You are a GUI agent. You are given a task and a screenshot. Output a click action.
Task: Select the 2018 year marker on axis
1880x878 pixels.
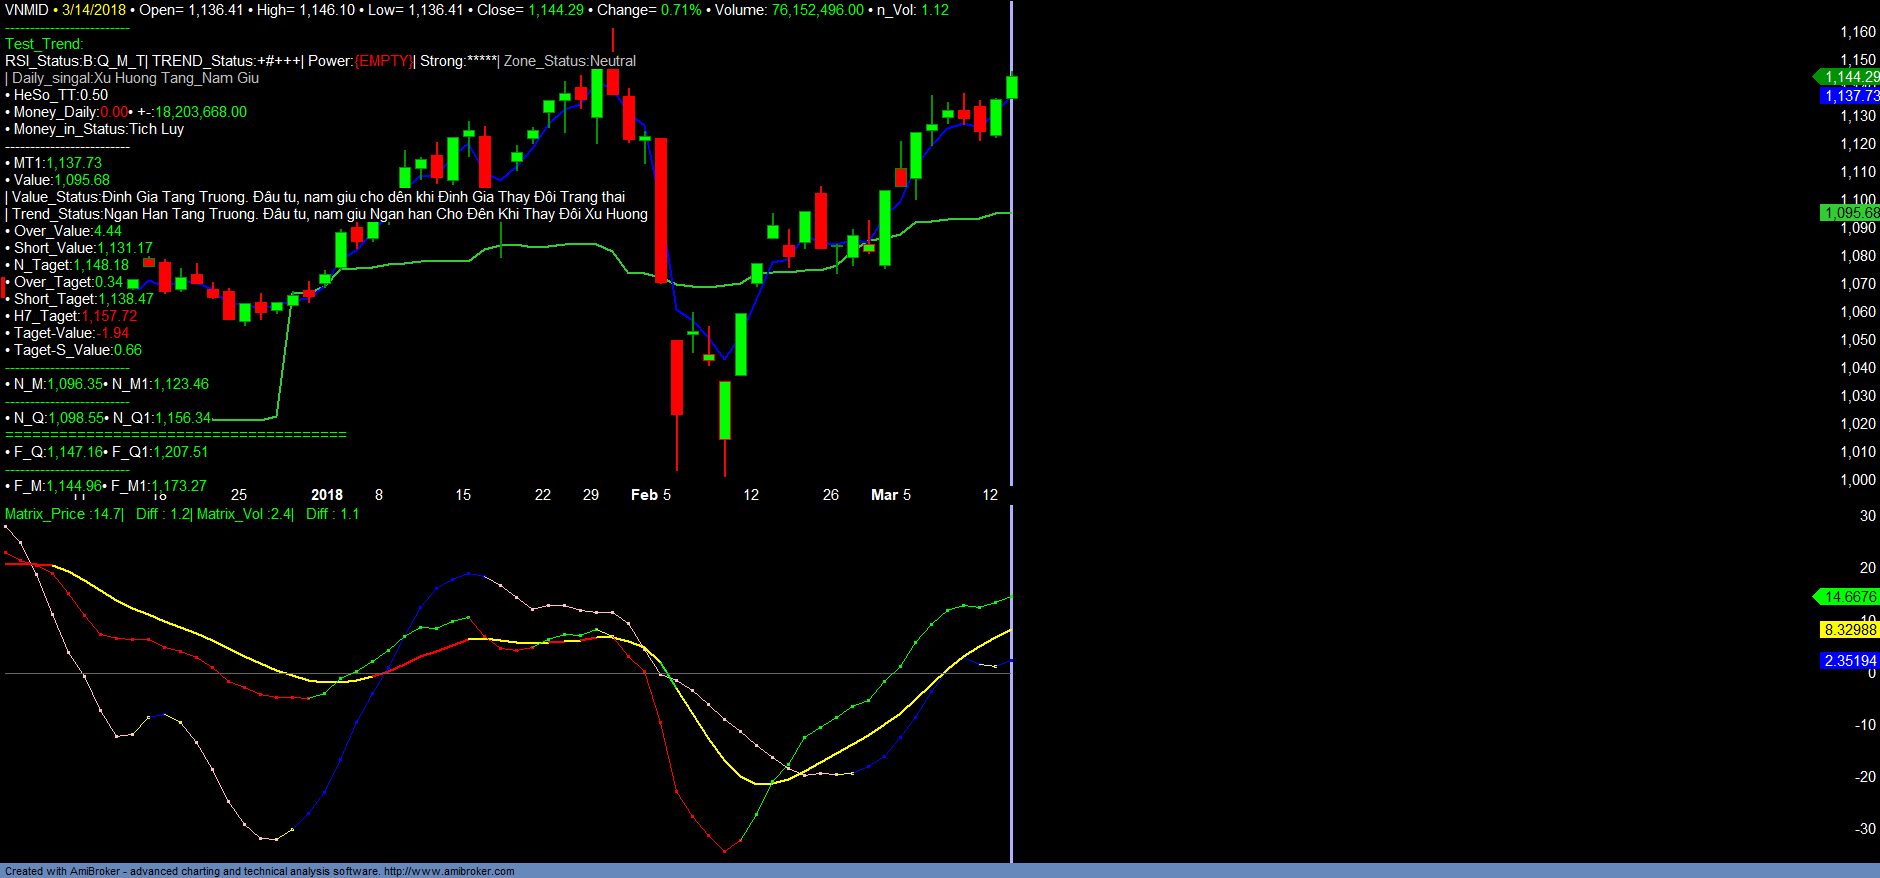(327, 495)
